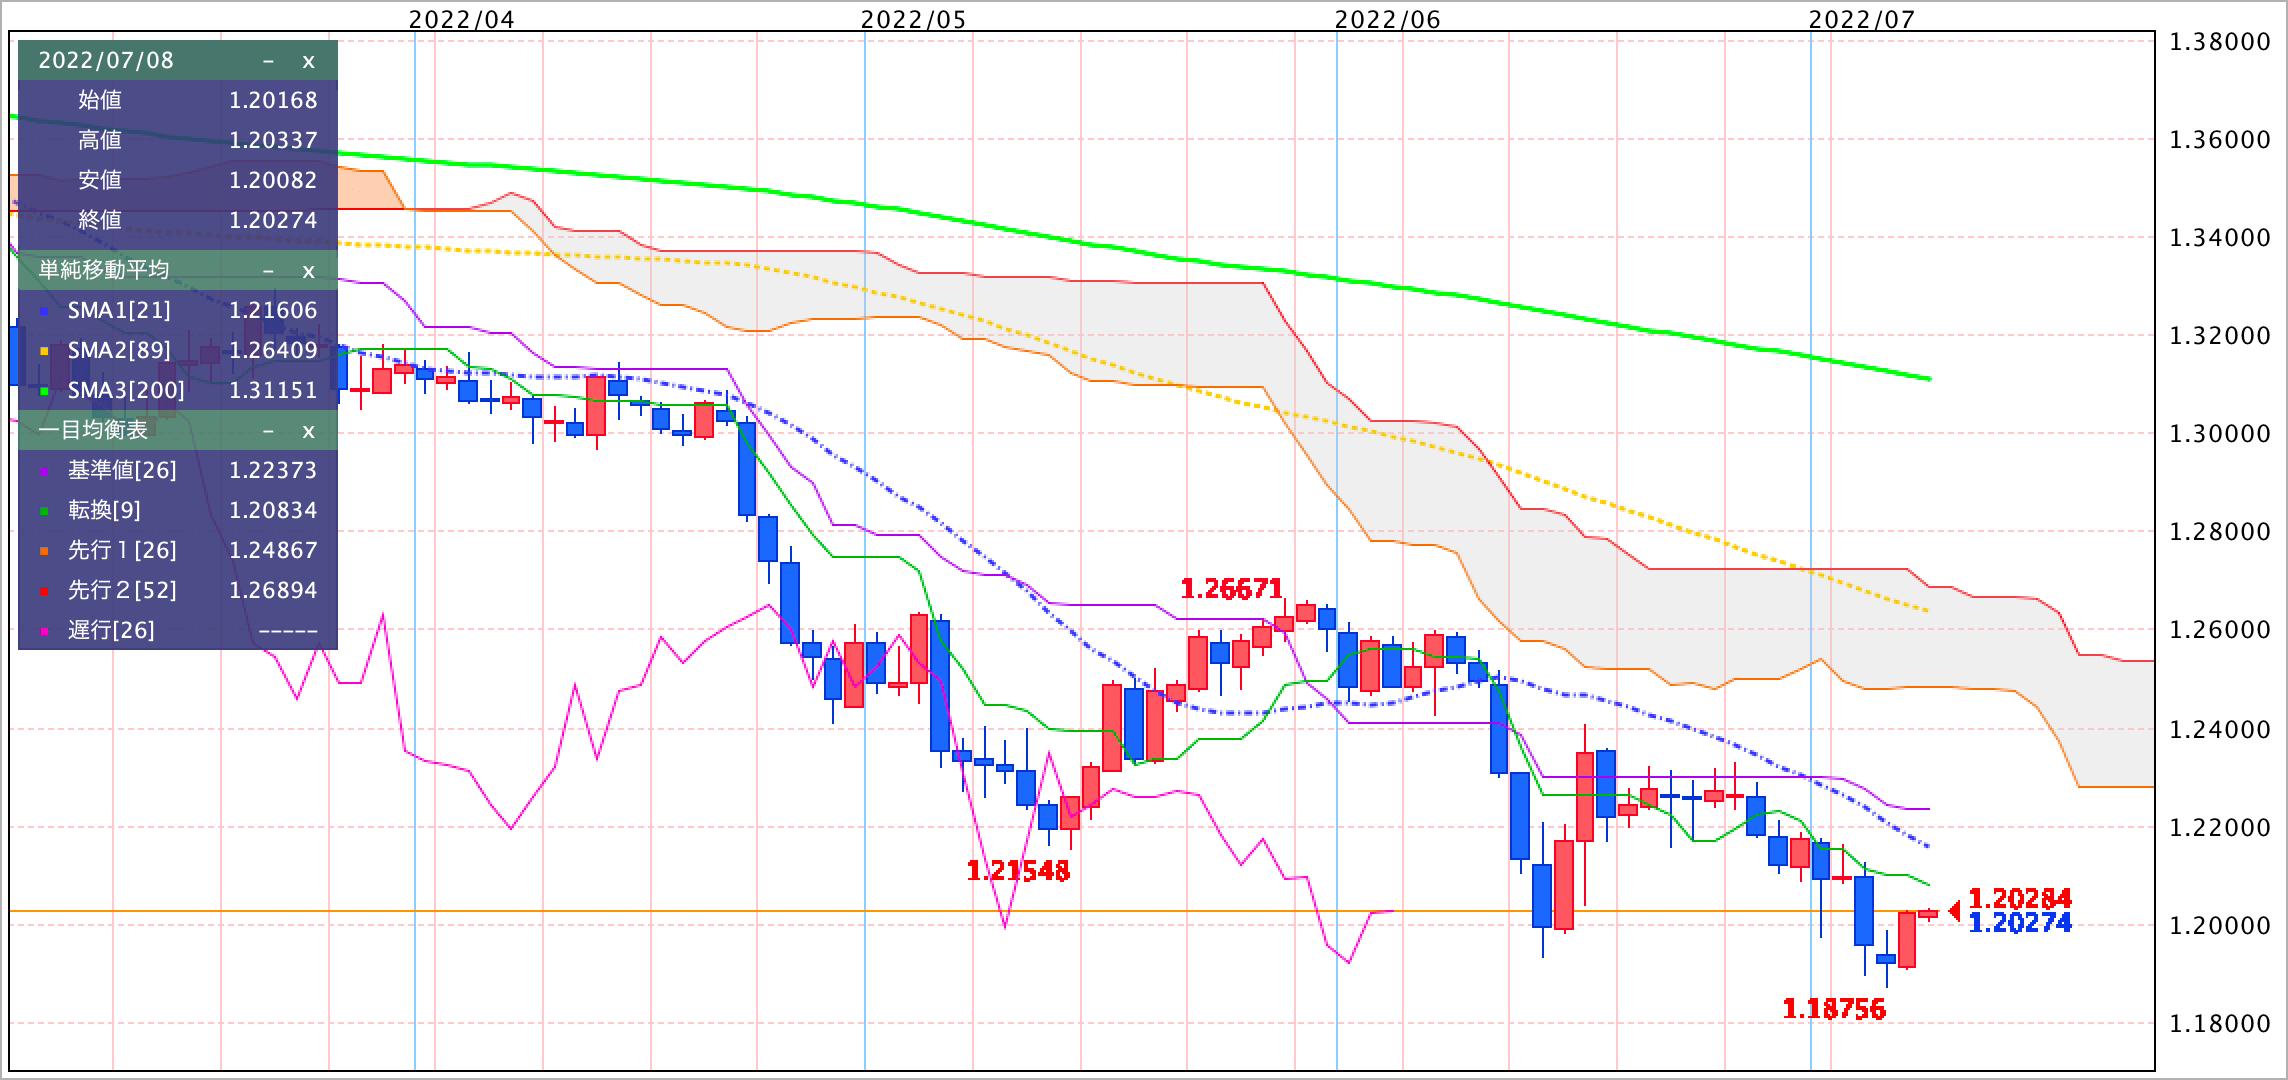Select the 始値 value 1.20168
The width and height of the screenshot is (2288, 1080).
tap(273, 100)
